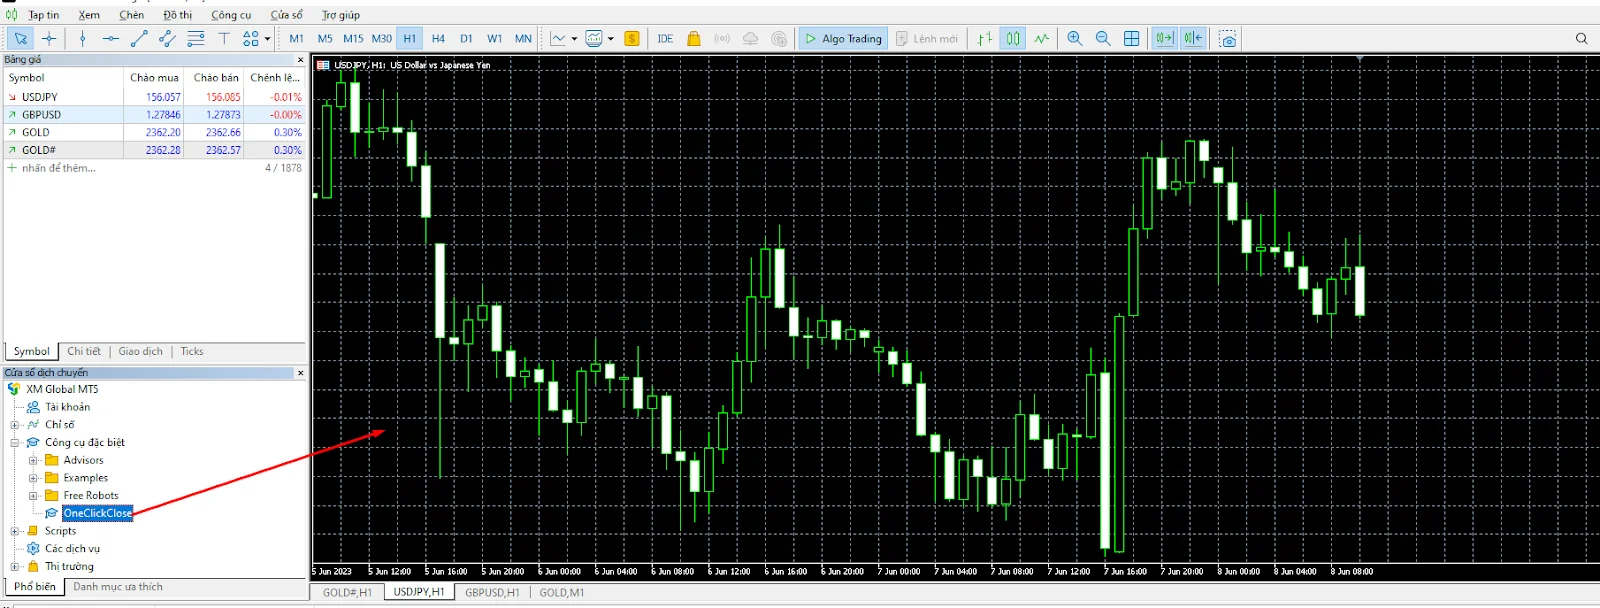
Task: Select the D1 daily timeframe
Action: [466, 38]
